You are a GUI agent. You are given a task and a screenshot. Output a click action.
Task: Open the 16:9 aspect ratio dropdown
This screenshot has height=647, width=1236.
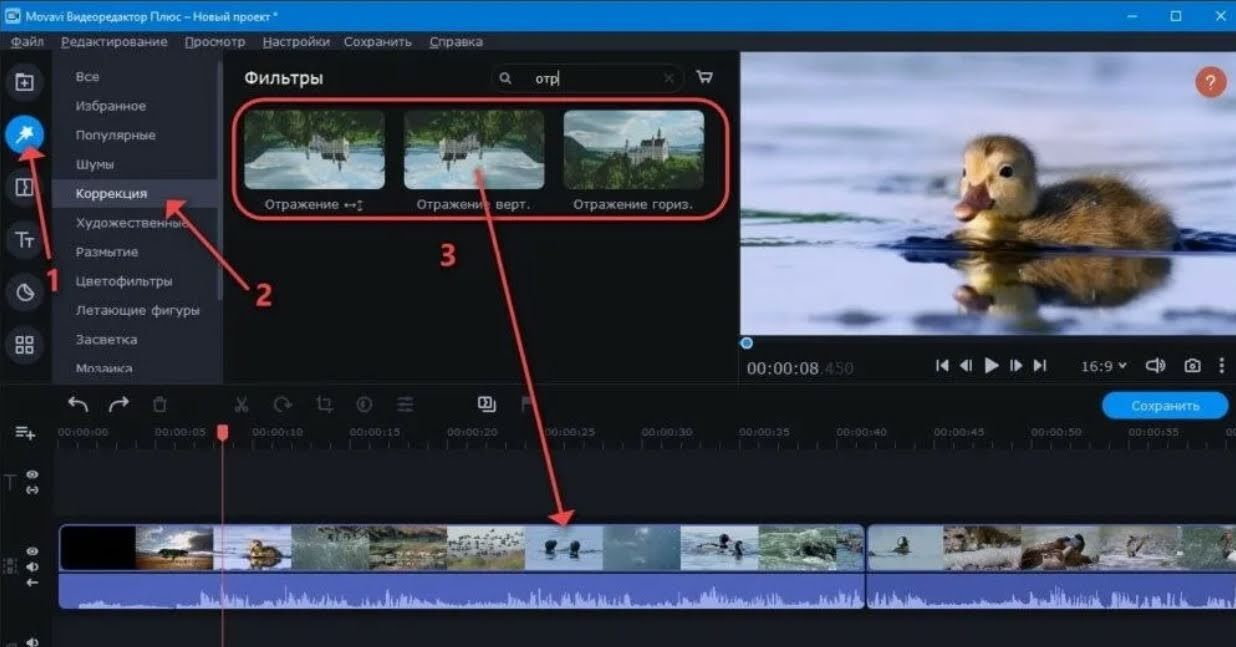[x=1103, y=366]
